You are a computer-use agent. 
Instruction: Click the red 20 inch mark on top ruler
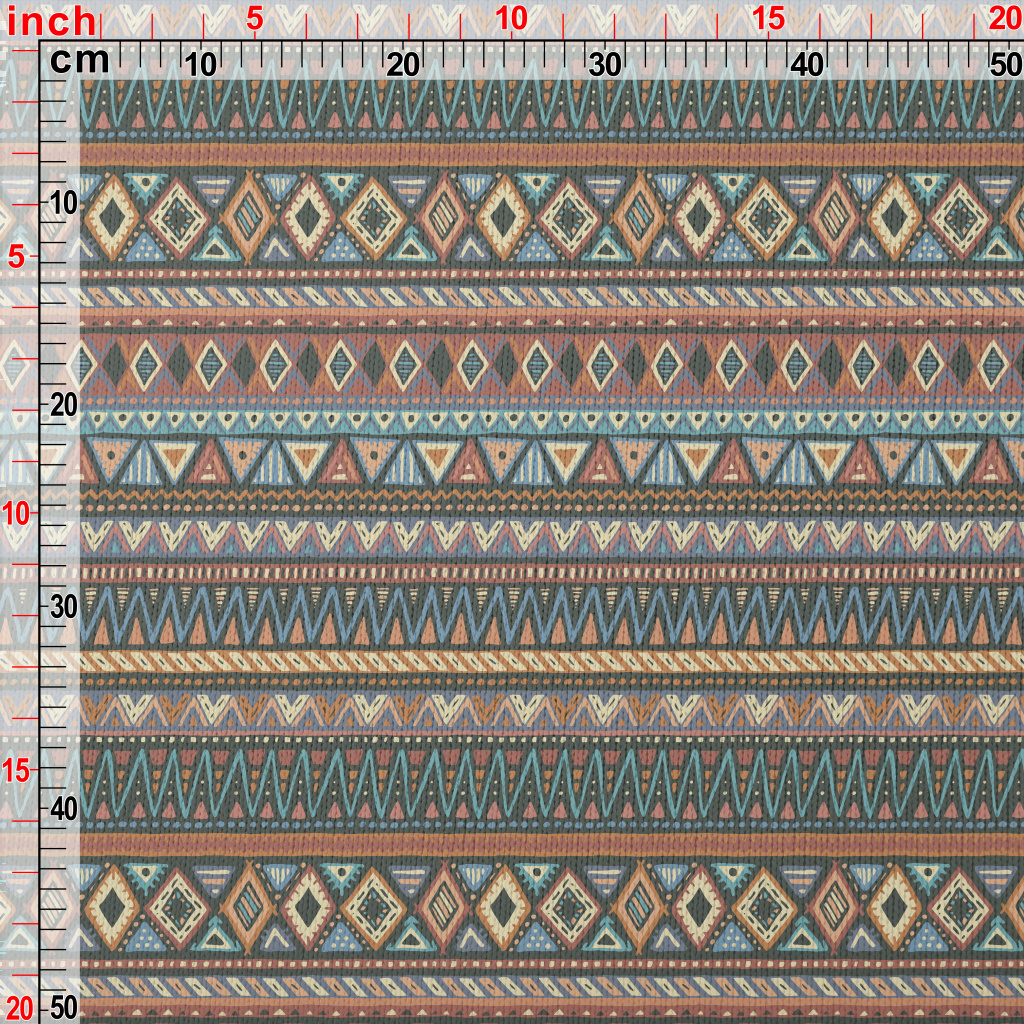click(1004, 18)
